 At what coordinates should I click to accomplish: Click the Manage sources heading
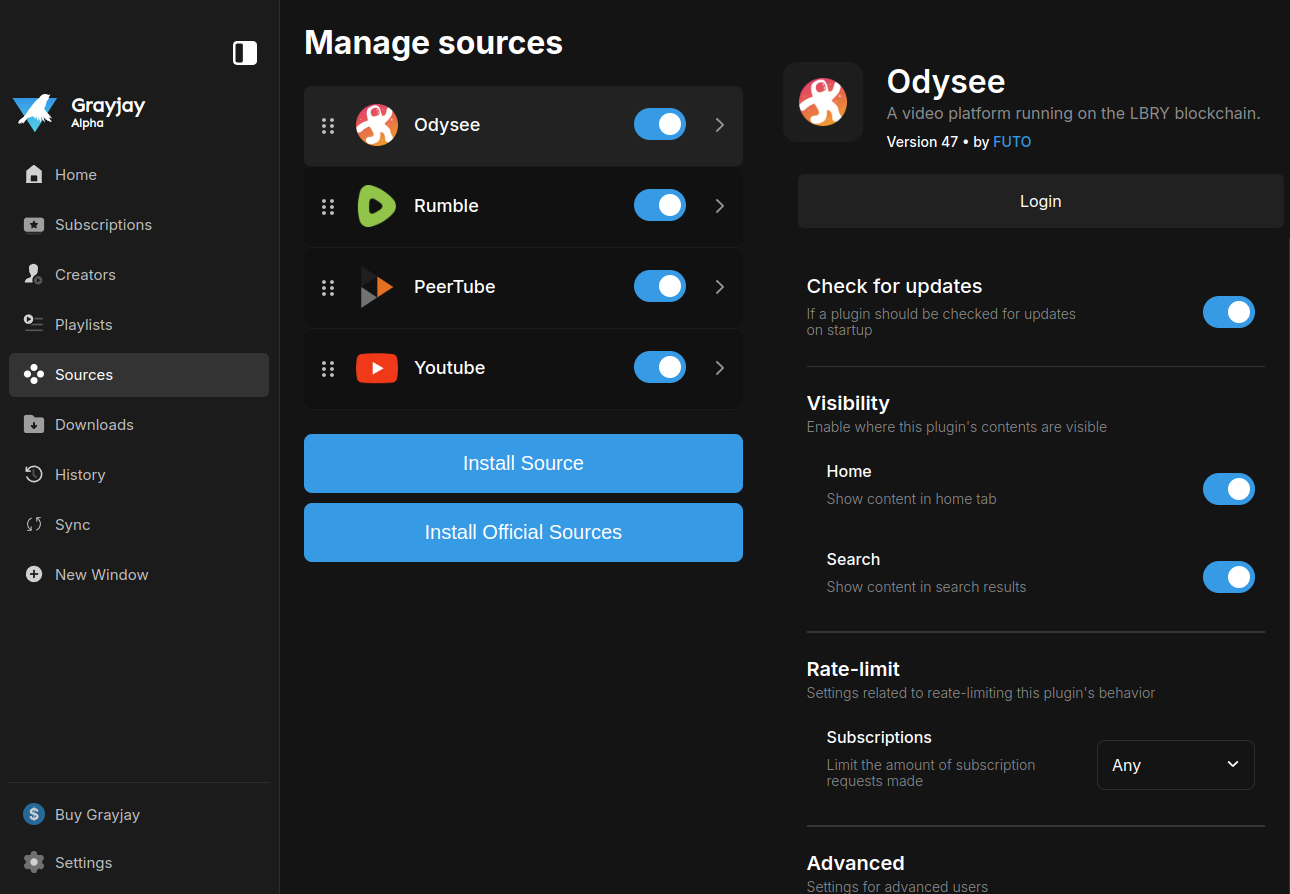433,43
